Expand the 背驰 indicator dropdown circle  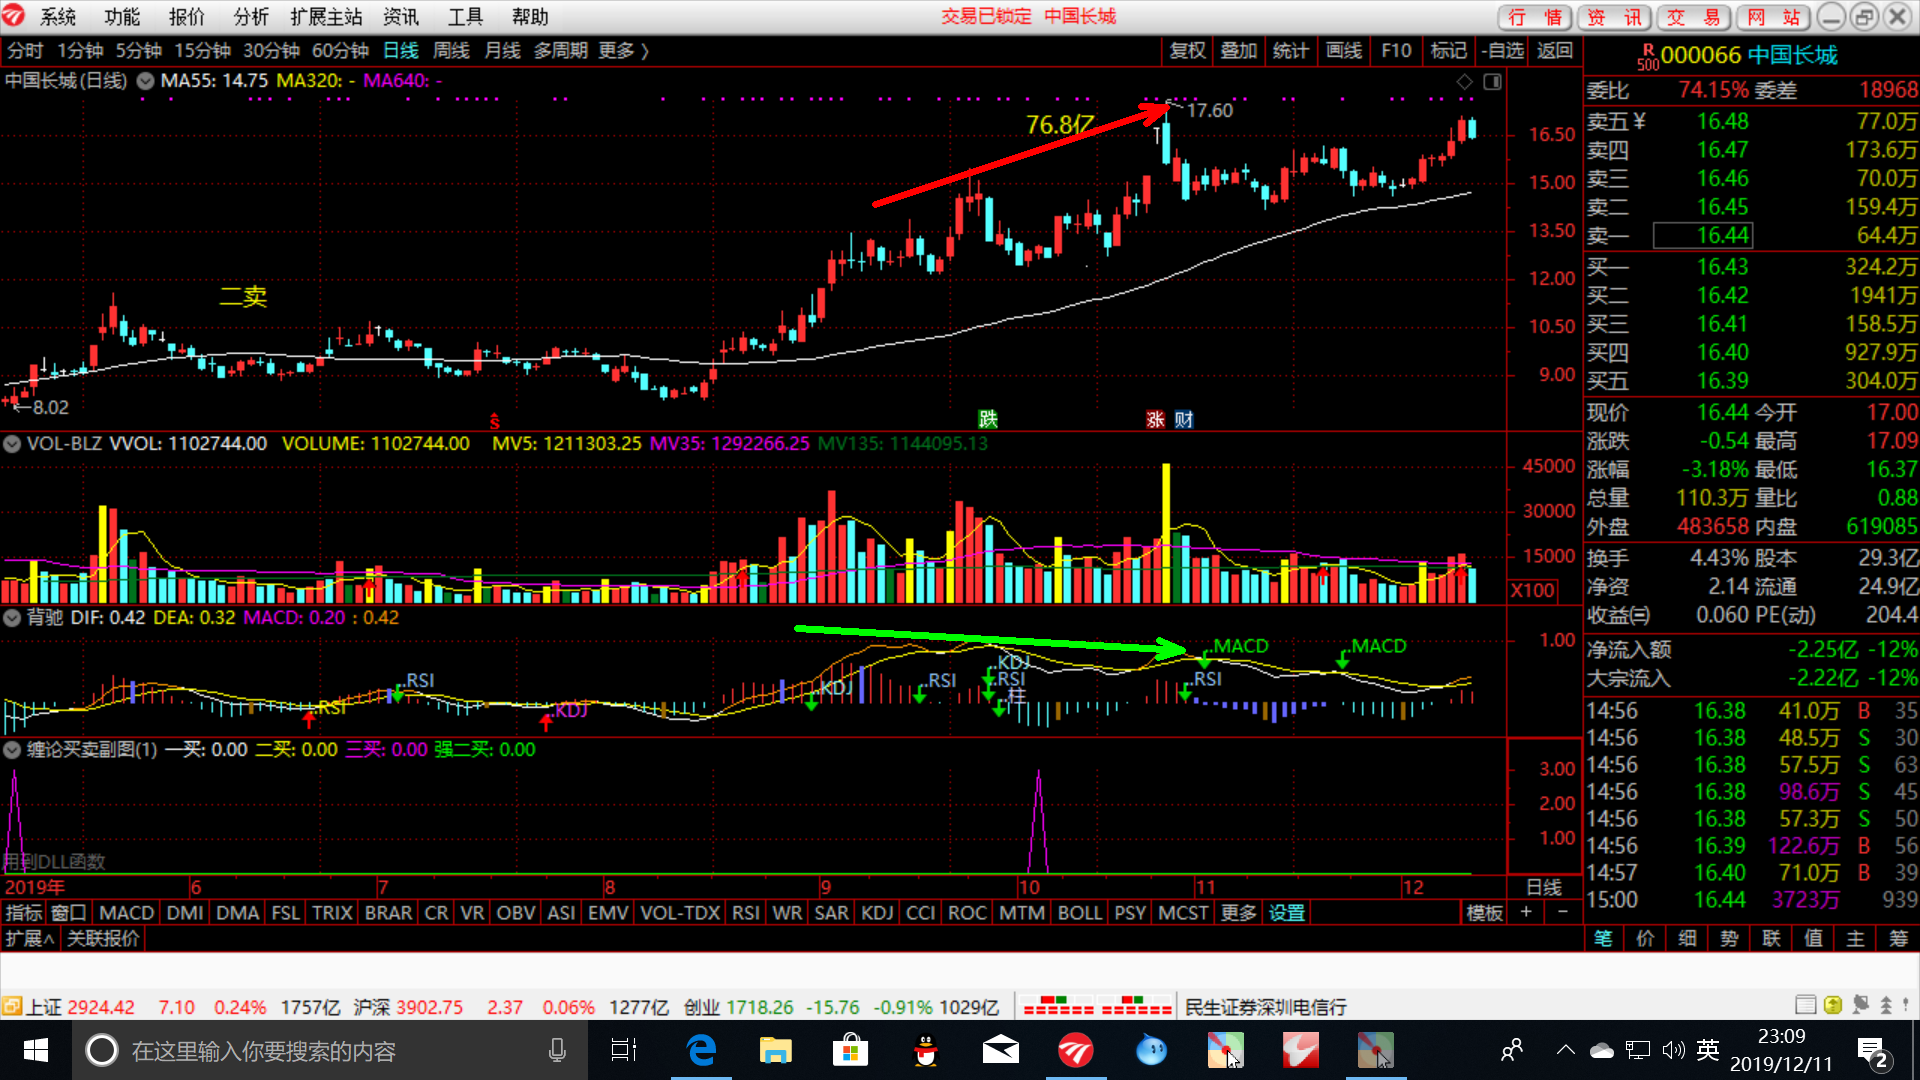[x=12, y=618]
